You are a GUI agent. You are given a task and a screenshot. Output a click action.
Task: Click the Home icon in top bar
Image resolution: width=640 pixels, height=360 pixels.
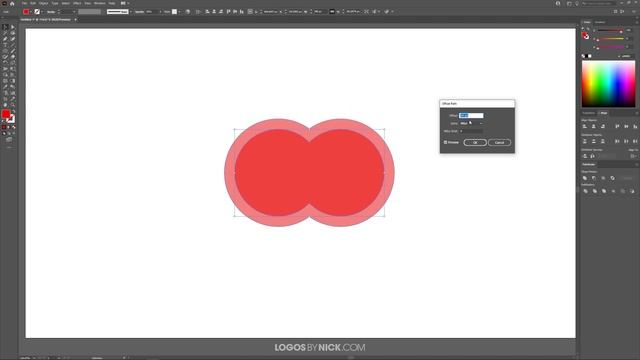coord(12,4)
